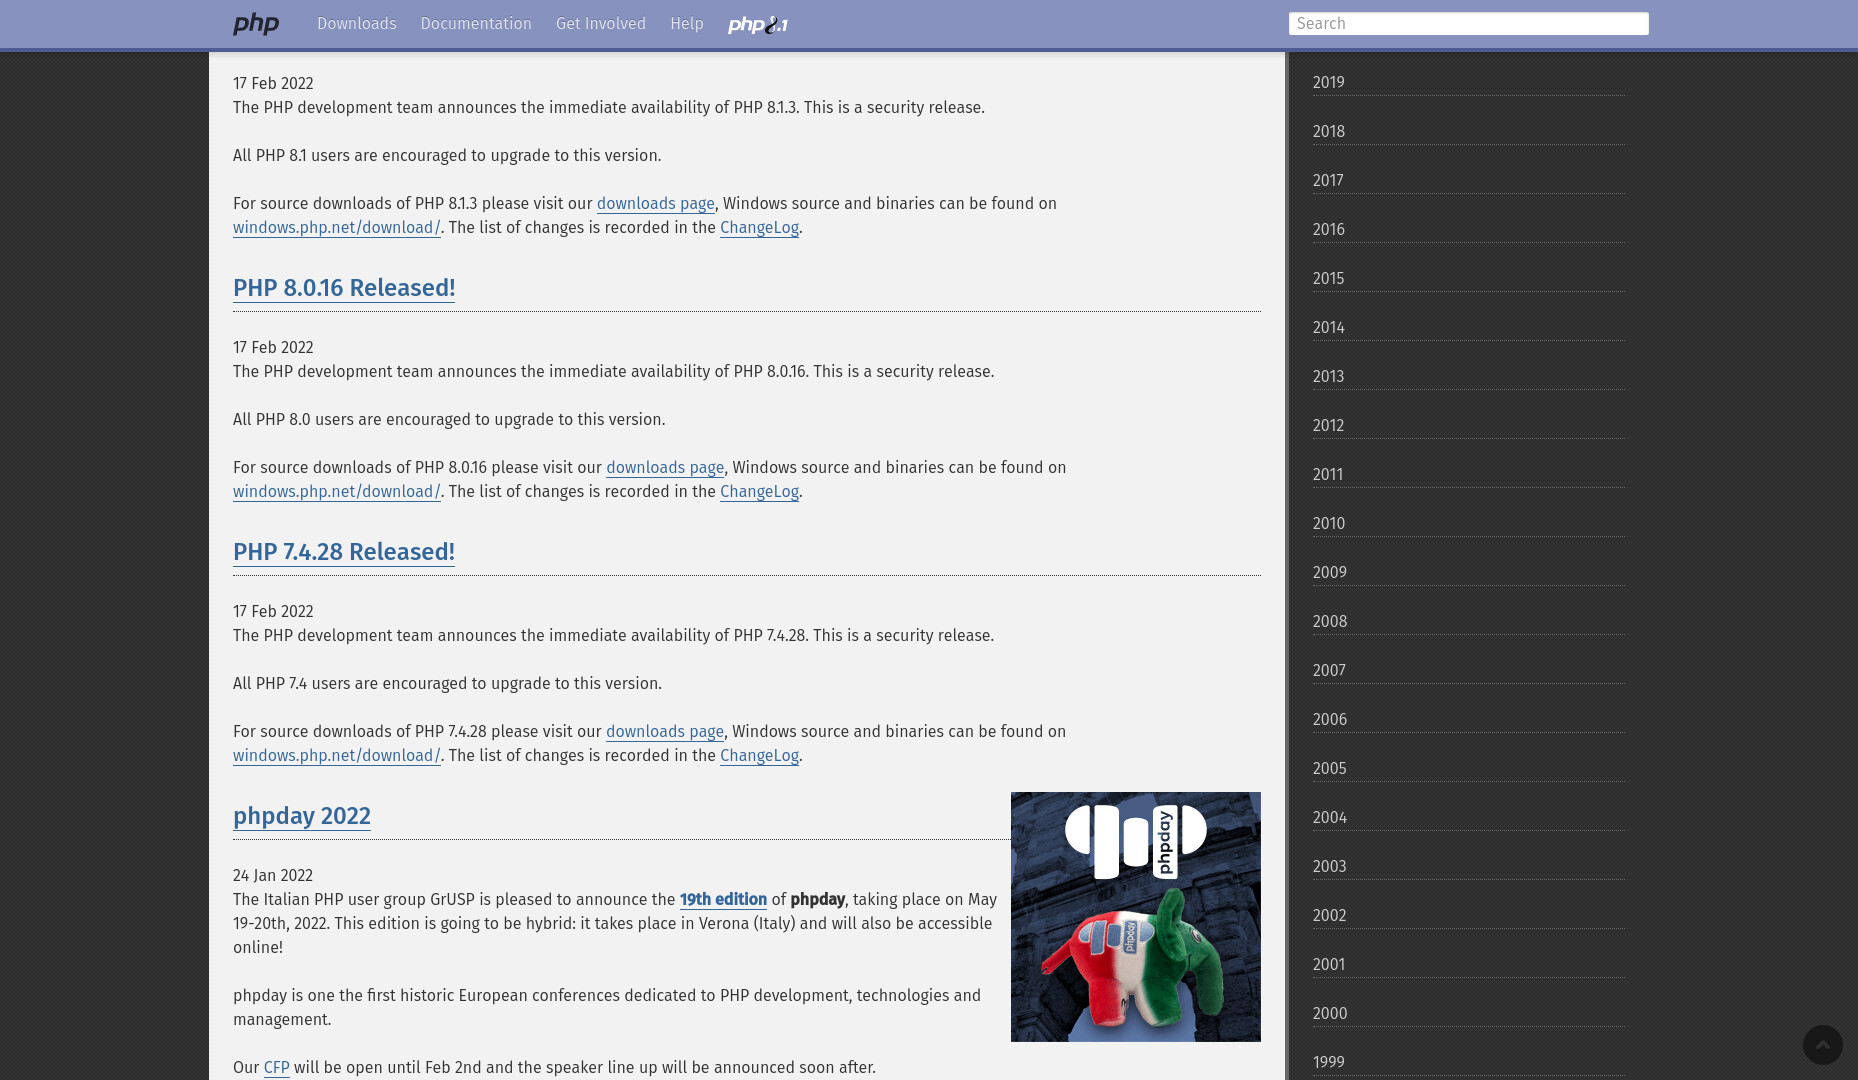This screenshot has width=1858, height=1080.
Task: Open the Get Involved menu
Action: click(x=601, y=24)
